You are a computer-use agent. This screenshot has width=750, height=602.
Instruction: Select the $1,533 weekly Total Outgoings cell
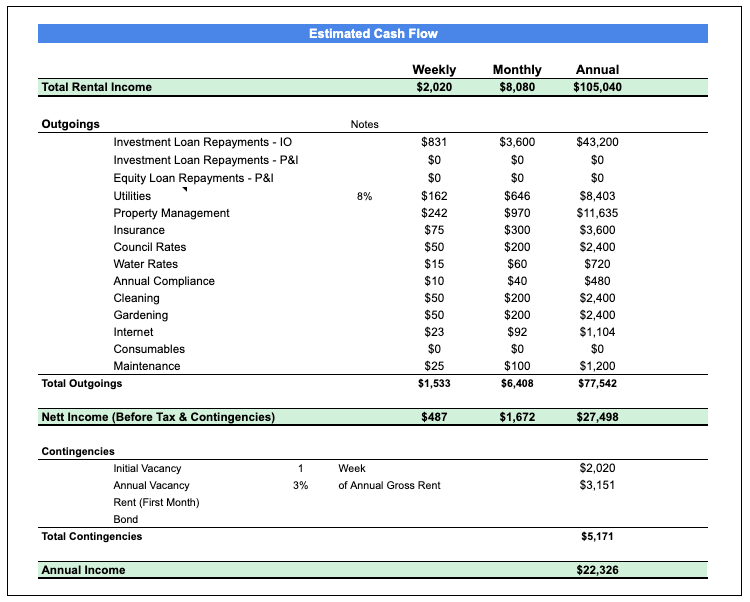[x=434, y=383]
